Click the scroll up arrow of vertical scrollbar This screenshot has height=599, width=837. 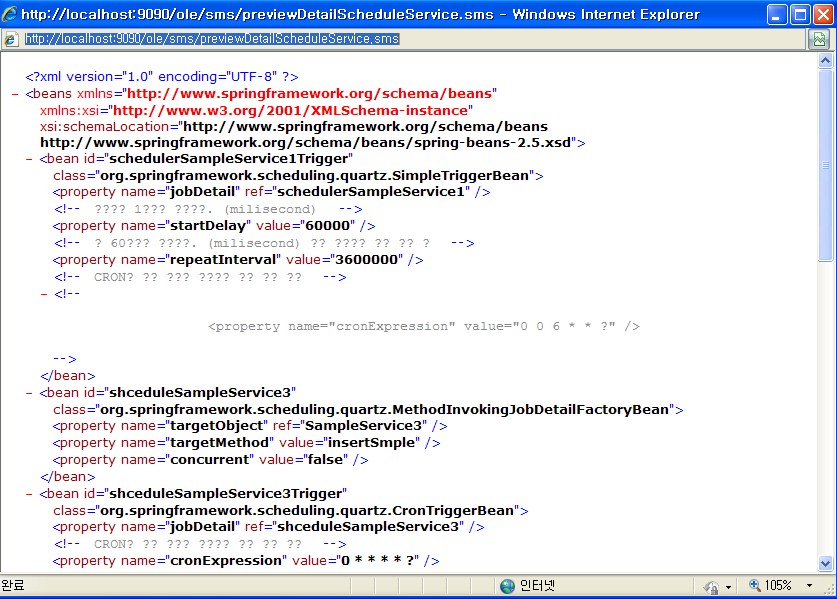(x=825, y=62)
